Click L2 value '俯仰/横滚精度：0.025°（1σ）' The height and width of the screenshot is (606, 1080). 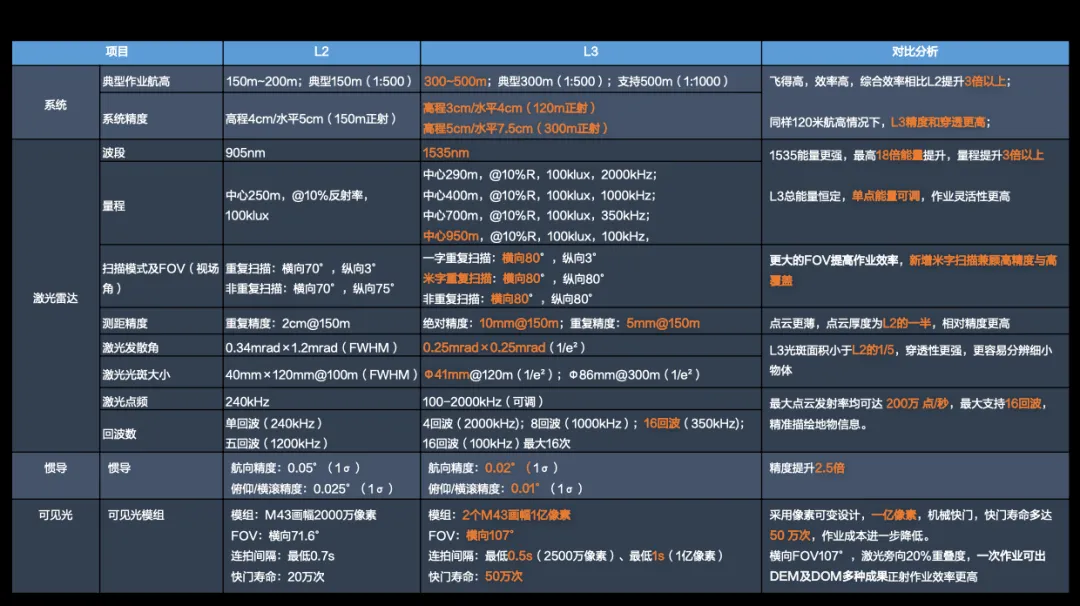pyautogui.click(x=313, y=489)
